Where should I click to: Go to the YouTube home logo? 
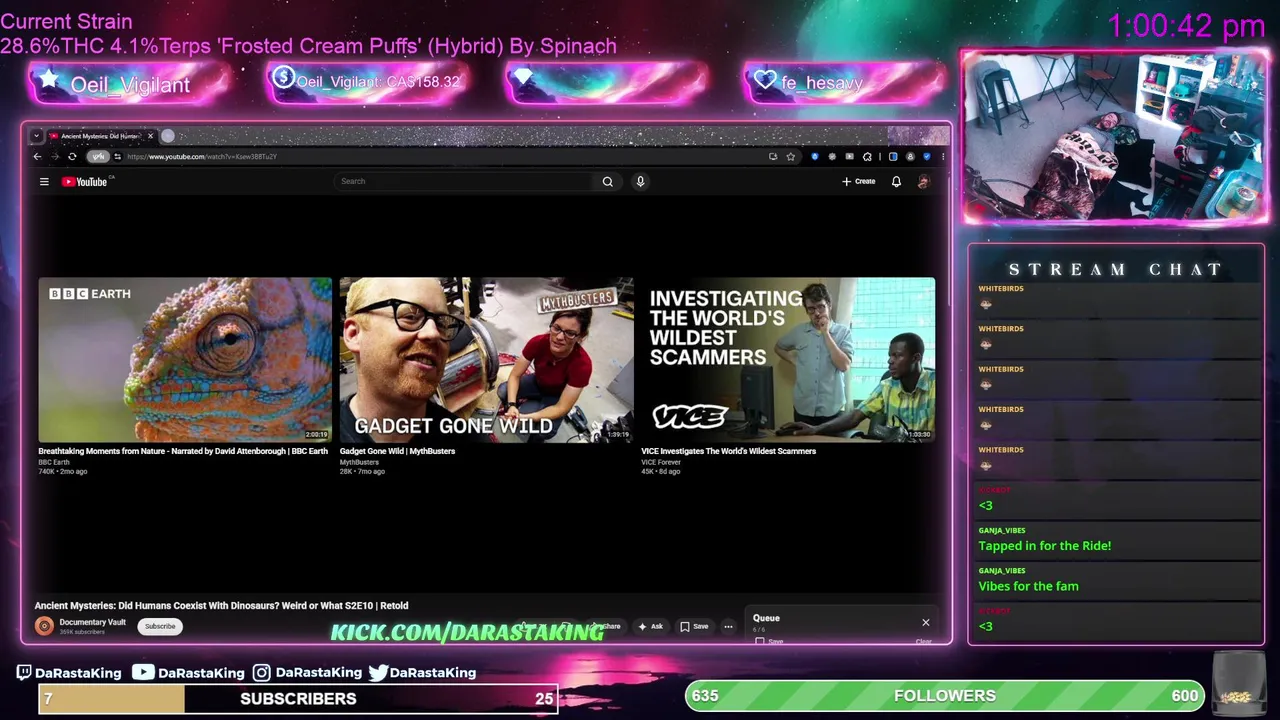pos(84,181)
